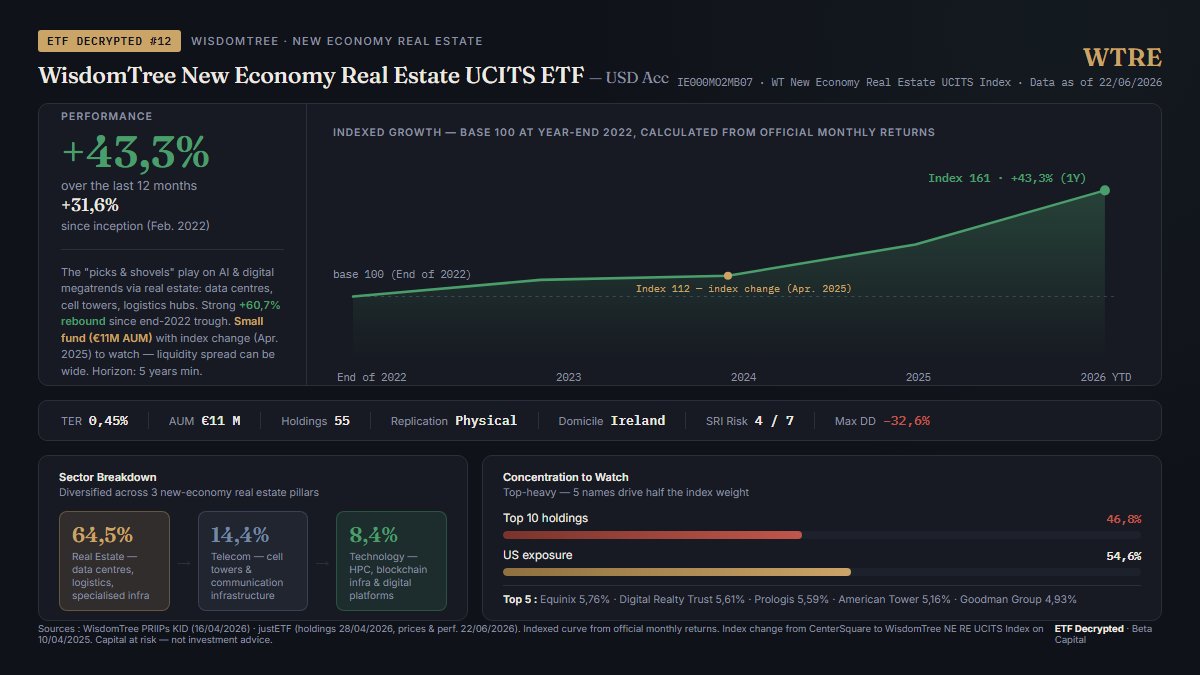Click the Replication Physical stat
The width and height of the screenshot is (1200, 675).
pyautogui.click(x=454, y=421)
